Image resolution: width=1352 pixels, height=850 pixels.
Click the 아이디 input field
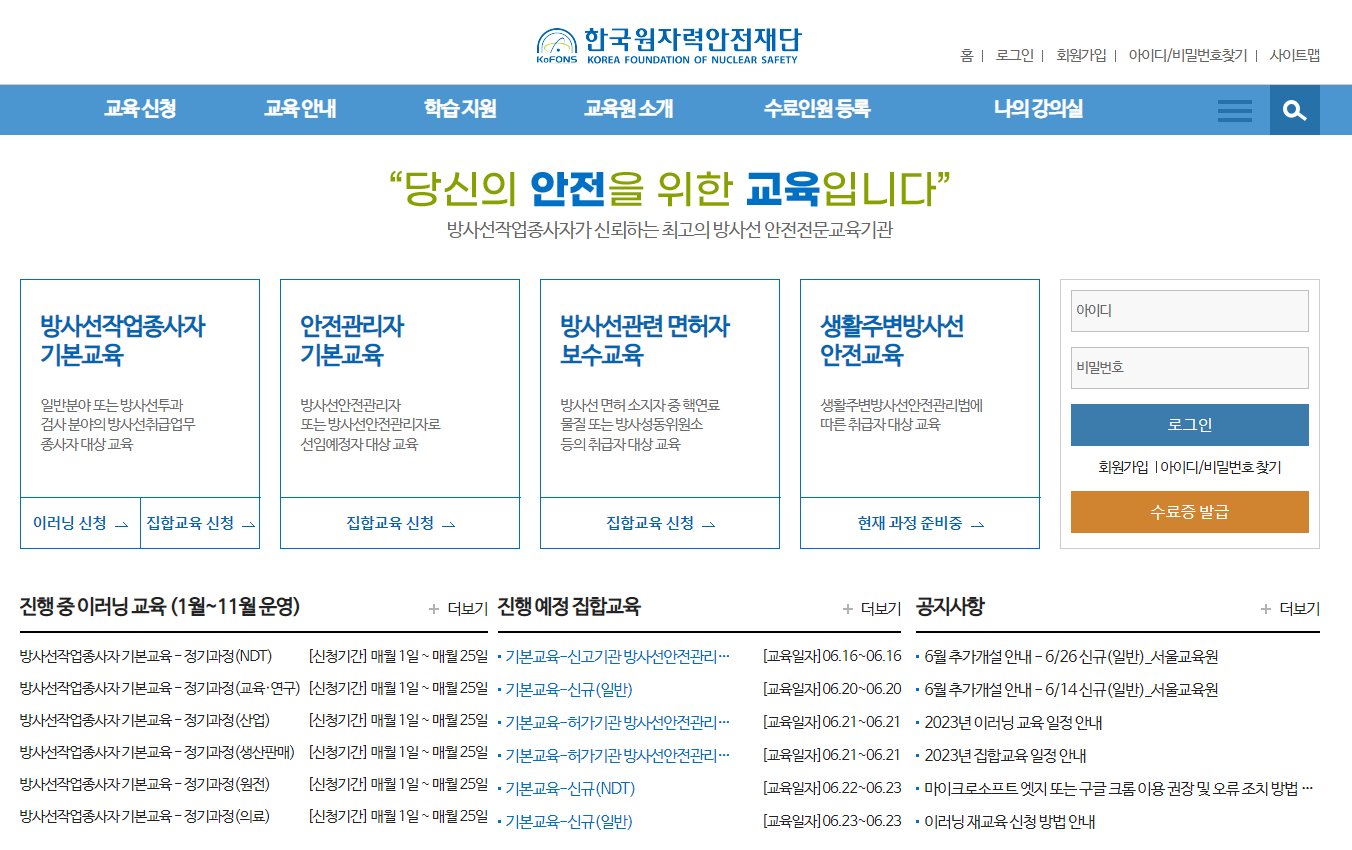(x=1189, y=310)
